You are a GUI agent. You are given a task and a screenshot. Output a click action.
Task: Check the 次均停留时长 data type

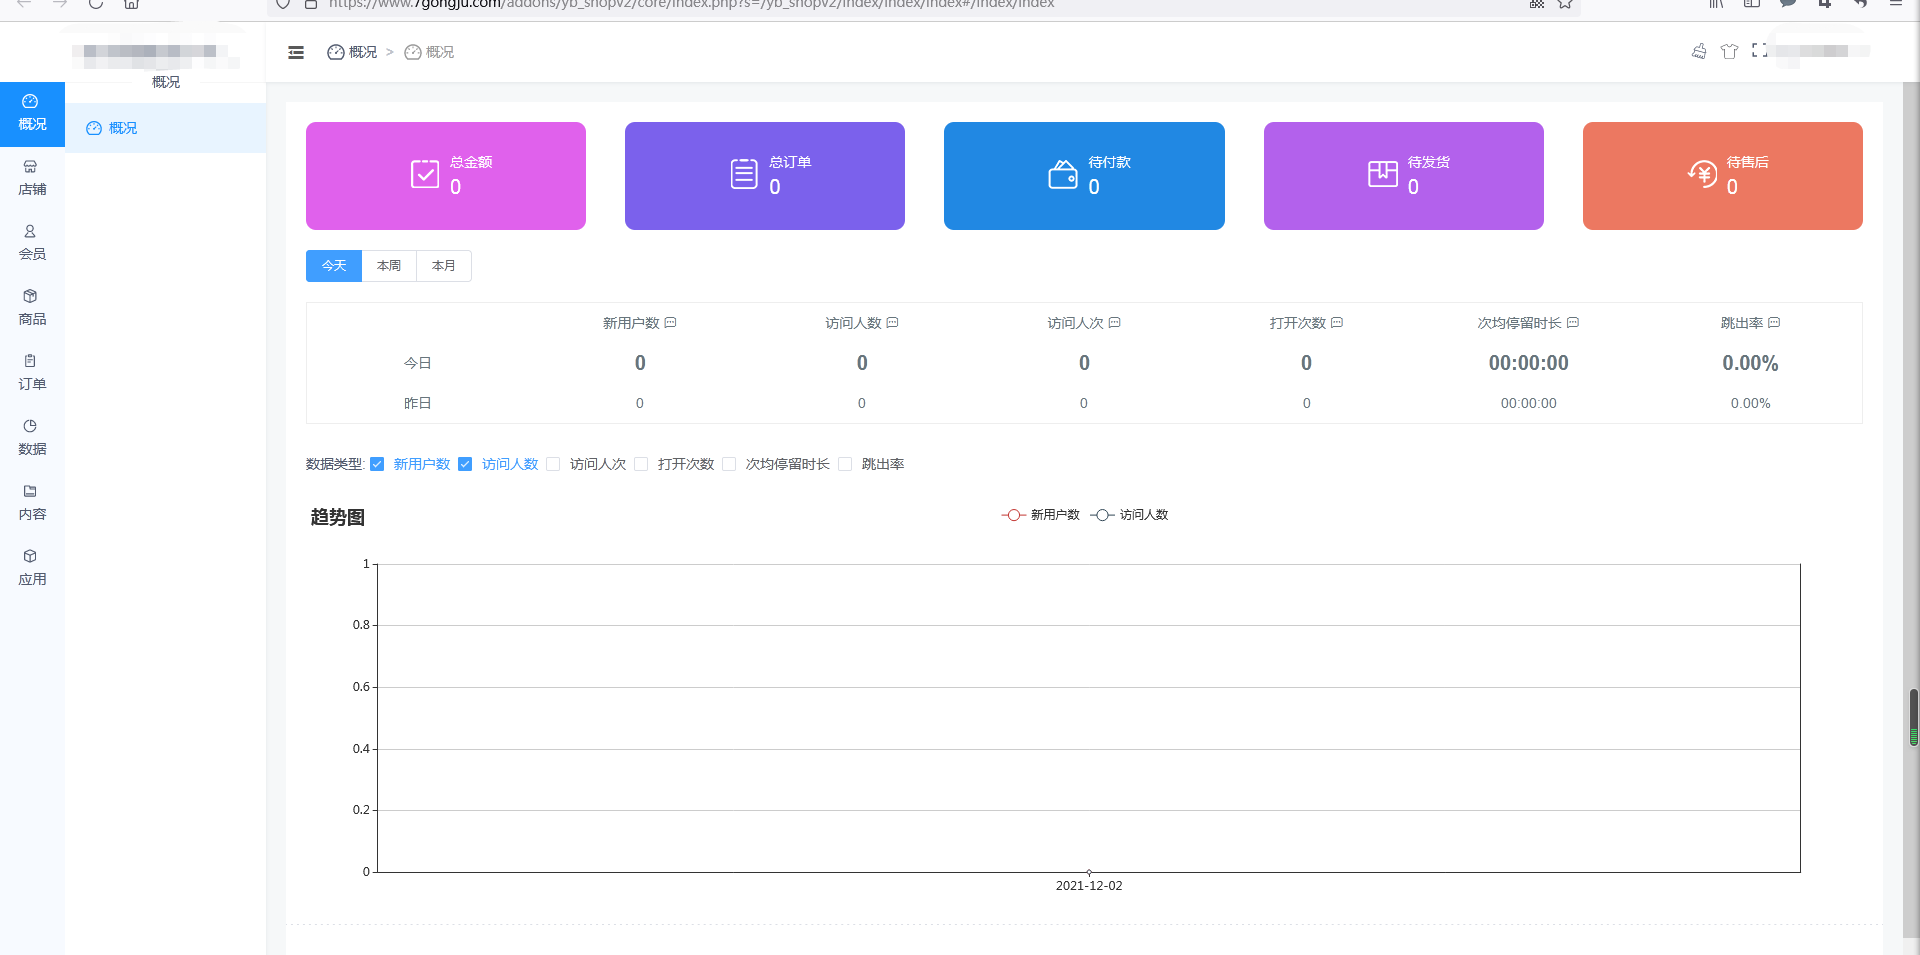pos(729,464)
